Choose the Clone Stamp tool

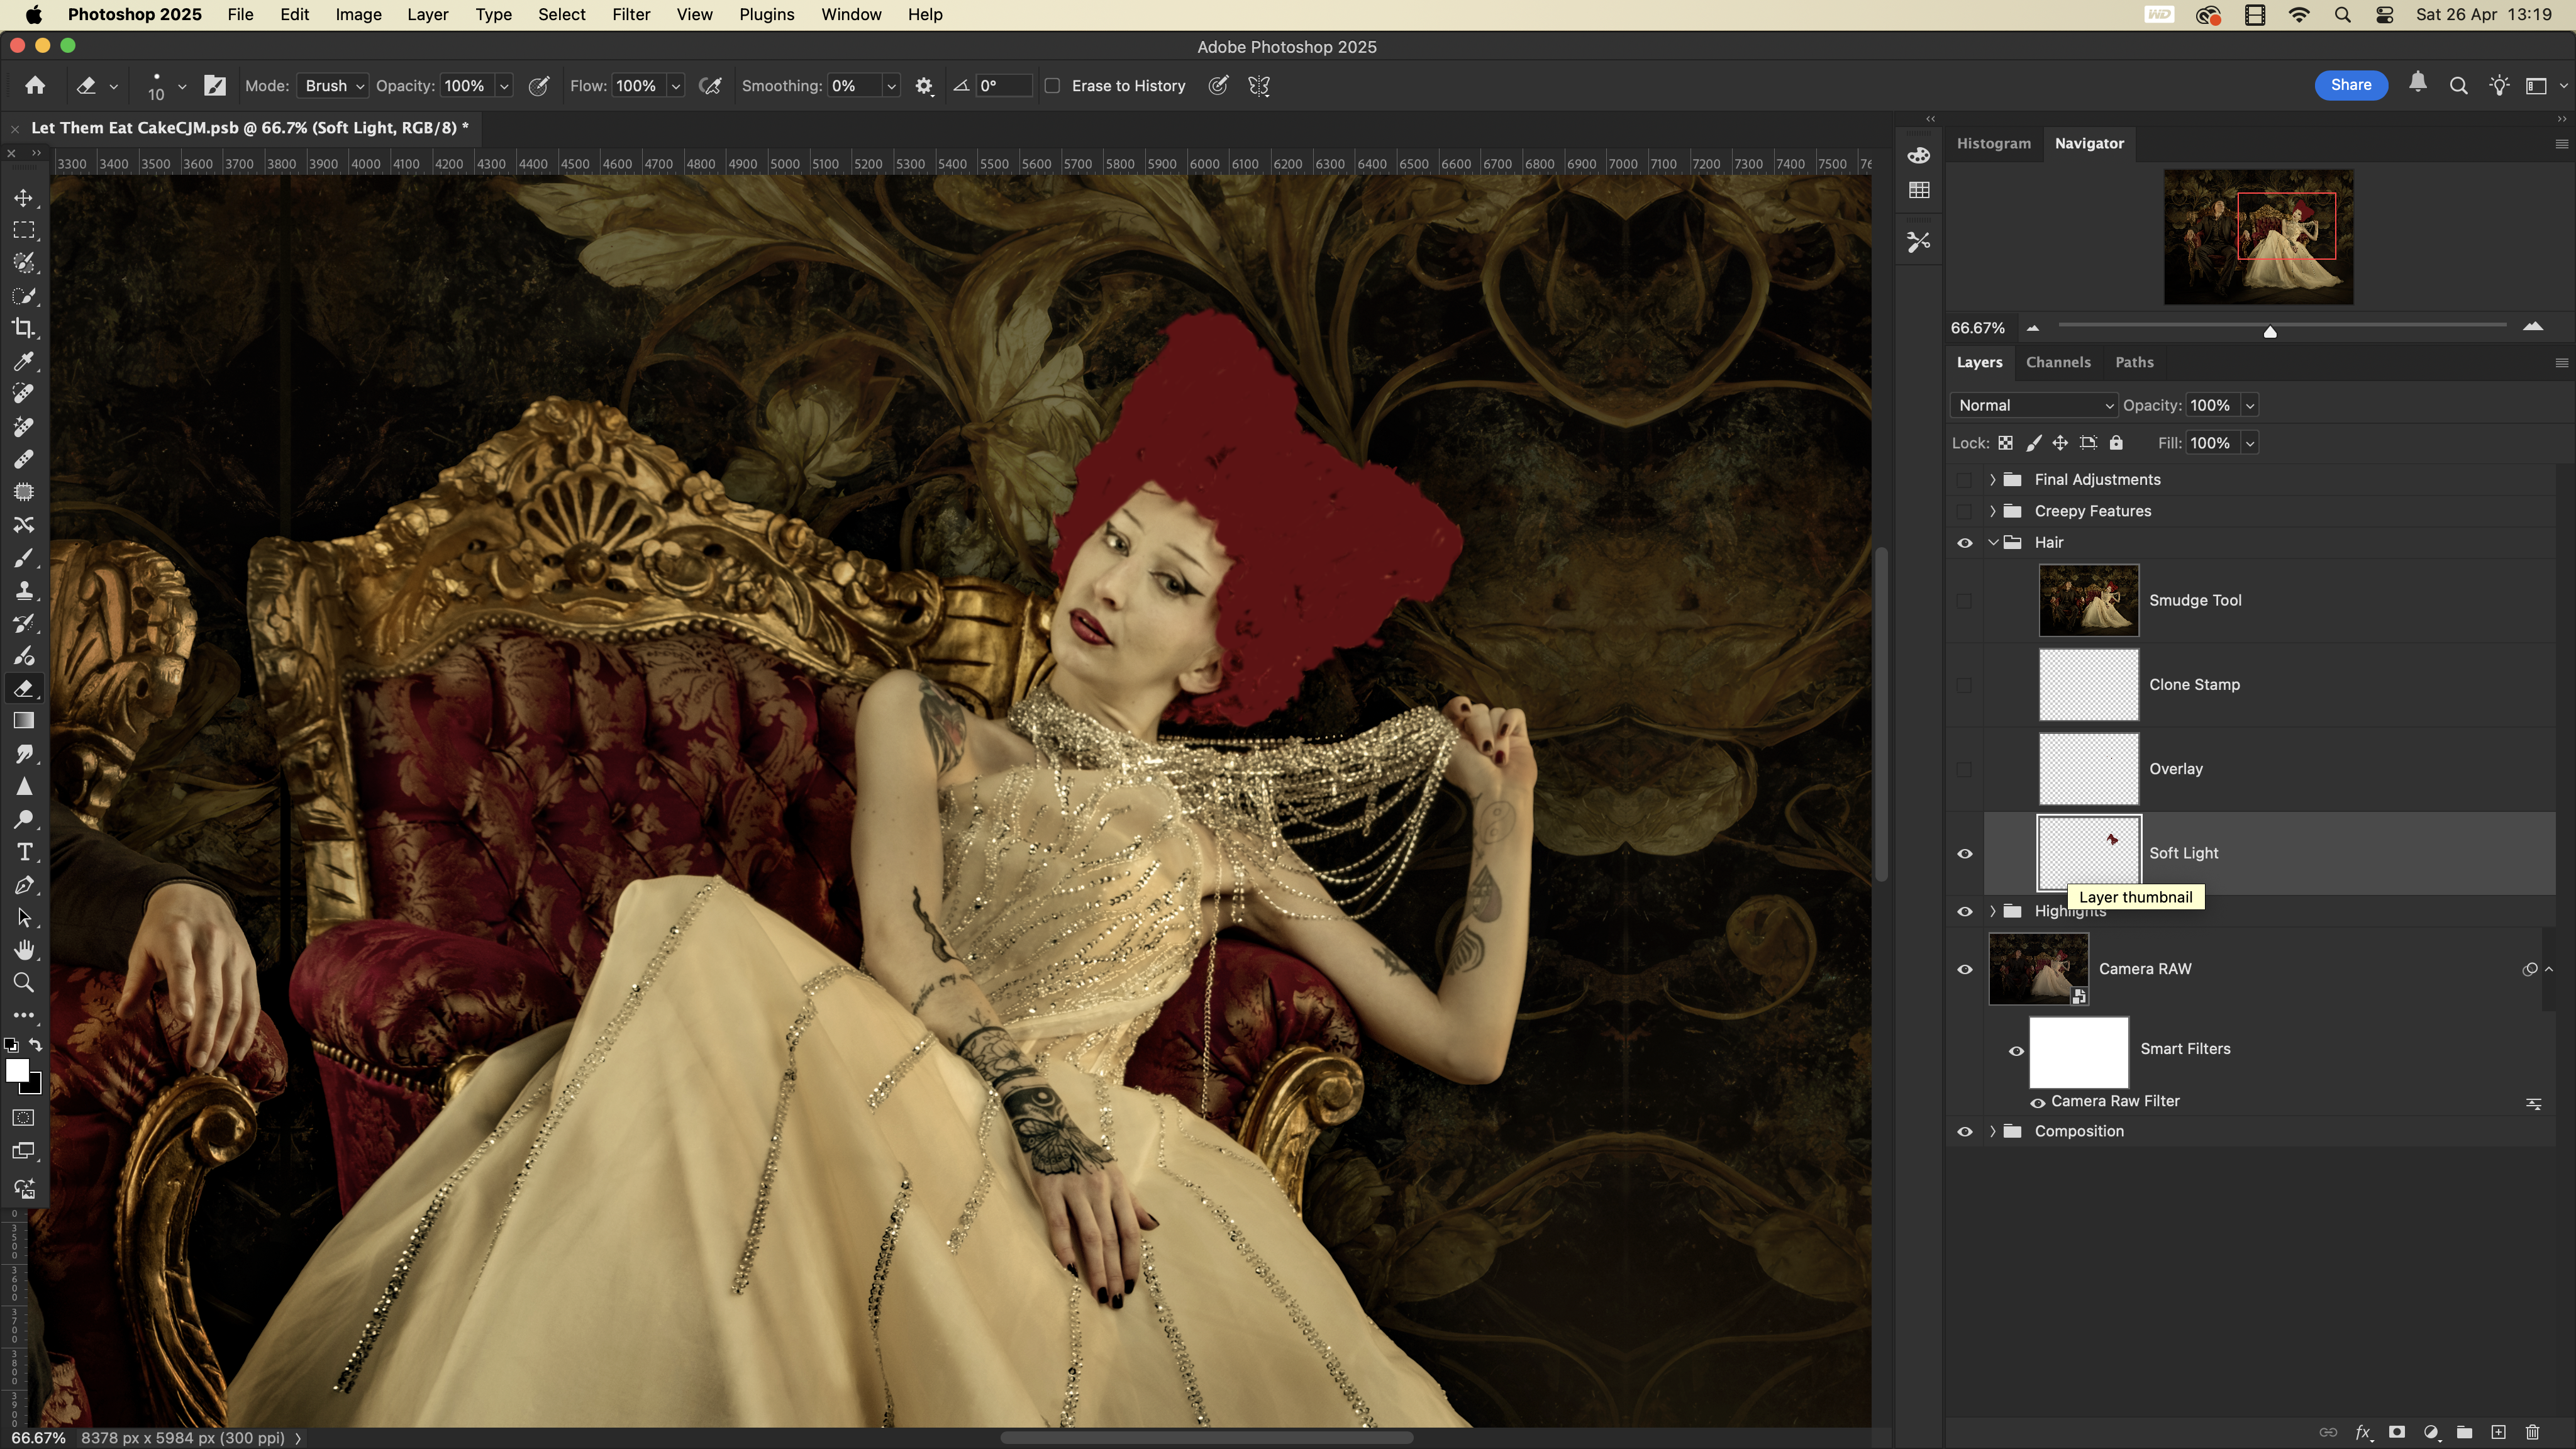[x=24, y=590]
